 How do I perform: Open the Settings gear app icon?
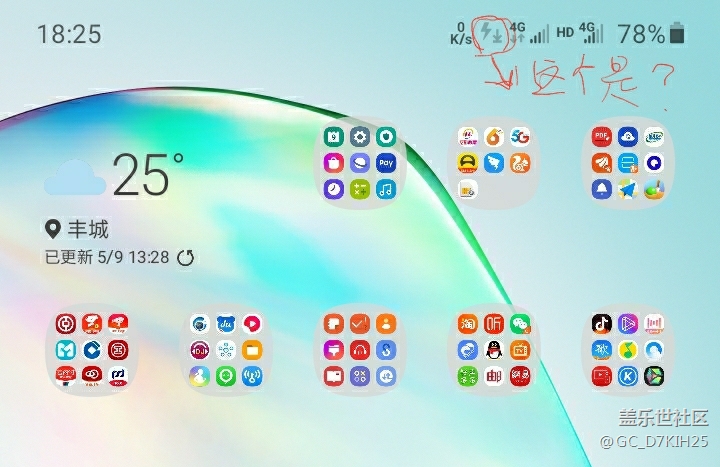pos(360,137)
